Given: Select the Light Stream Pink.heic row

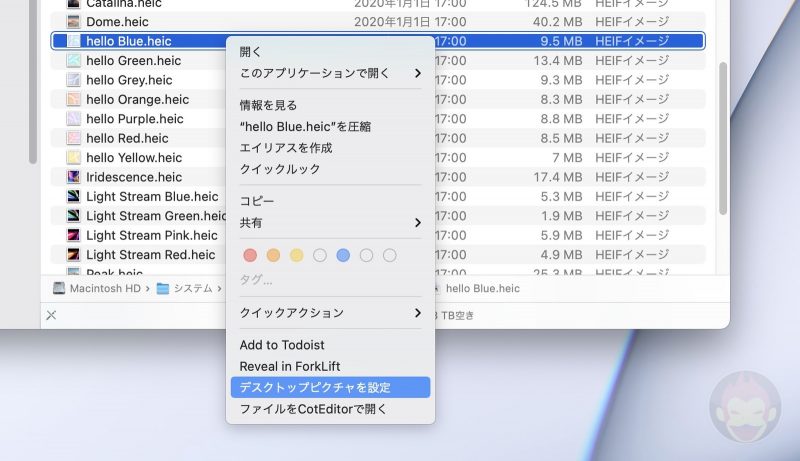Looking at the screenshot, I should (378, 235).
